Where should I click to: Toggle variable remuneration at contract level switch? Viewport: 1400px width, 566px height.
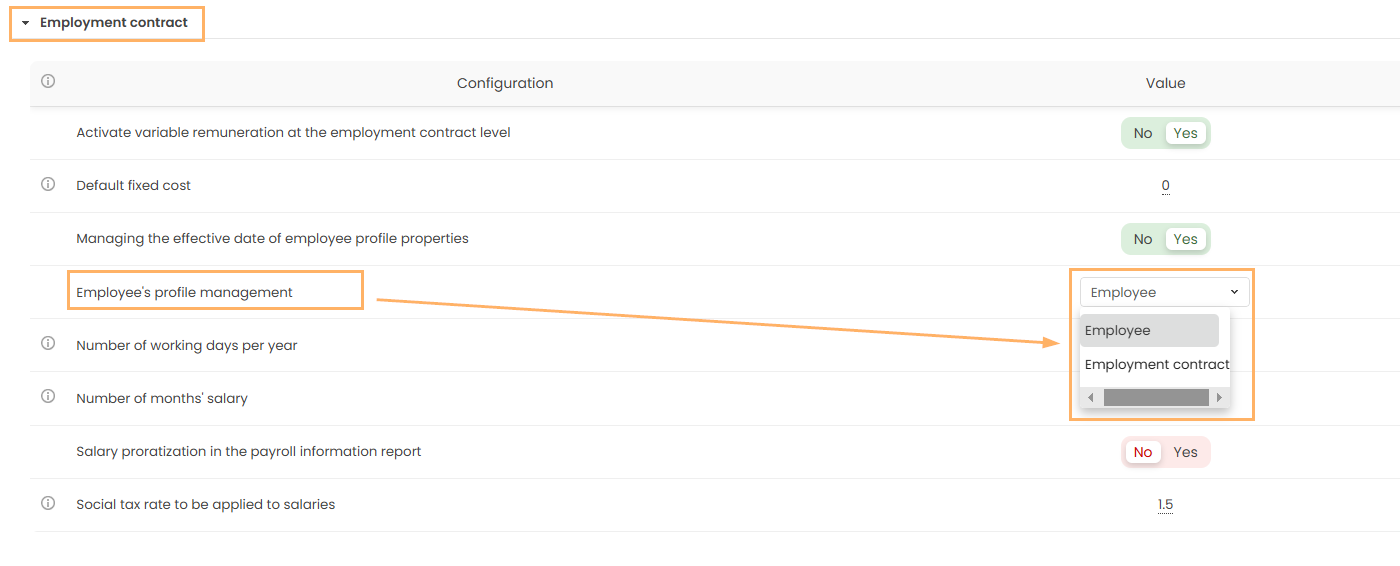click(x=1165, y=133)
